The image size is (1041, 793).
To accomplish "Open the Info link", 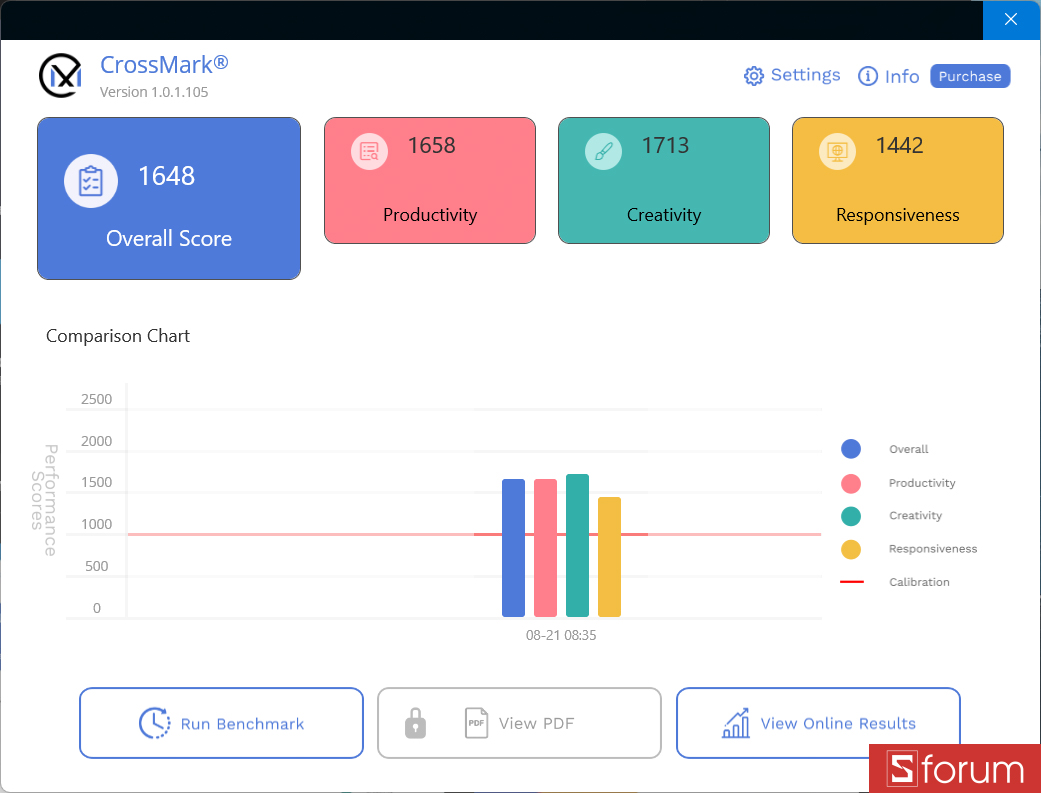I will coord(902,76).
